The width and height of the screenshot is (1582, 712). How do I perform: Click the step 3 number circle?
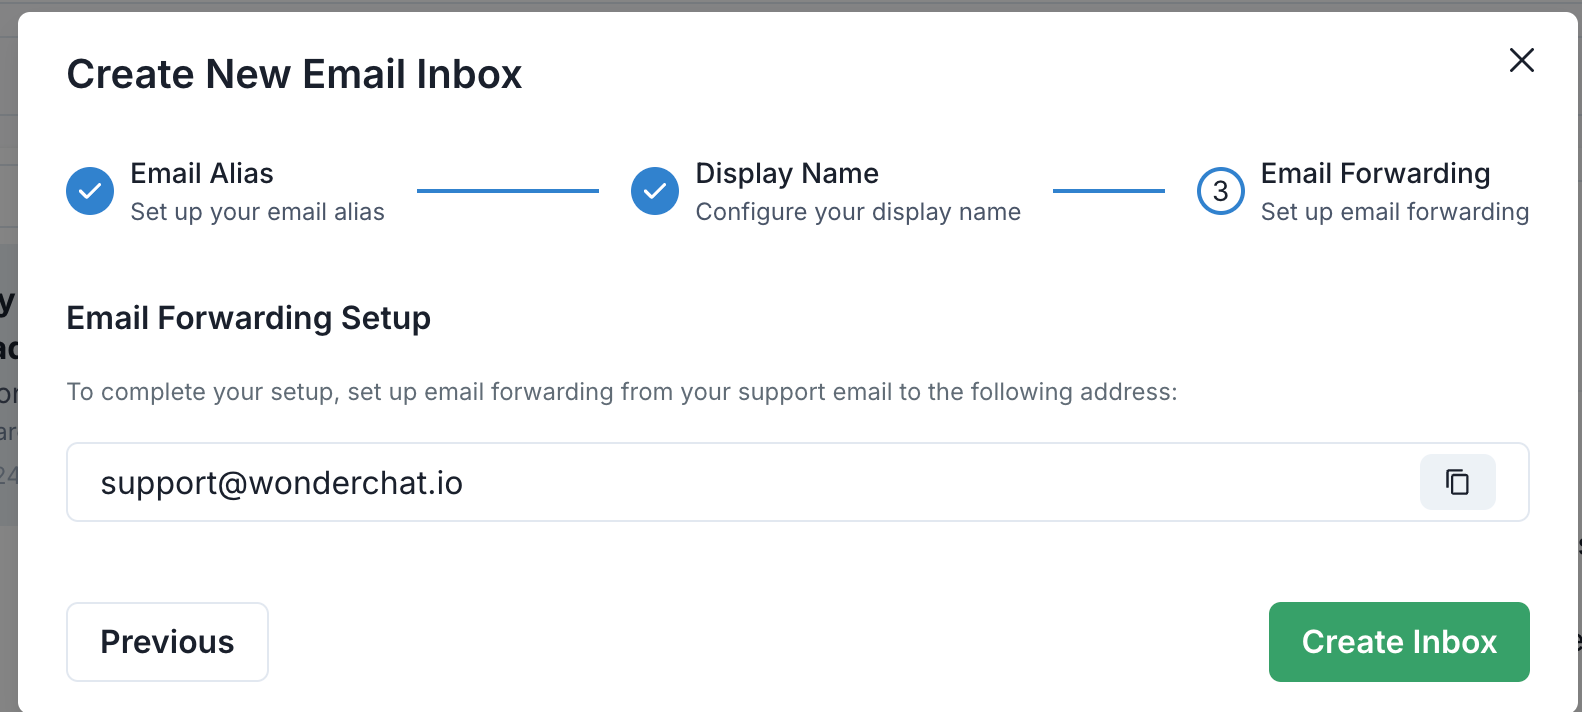coord(1220,191)
